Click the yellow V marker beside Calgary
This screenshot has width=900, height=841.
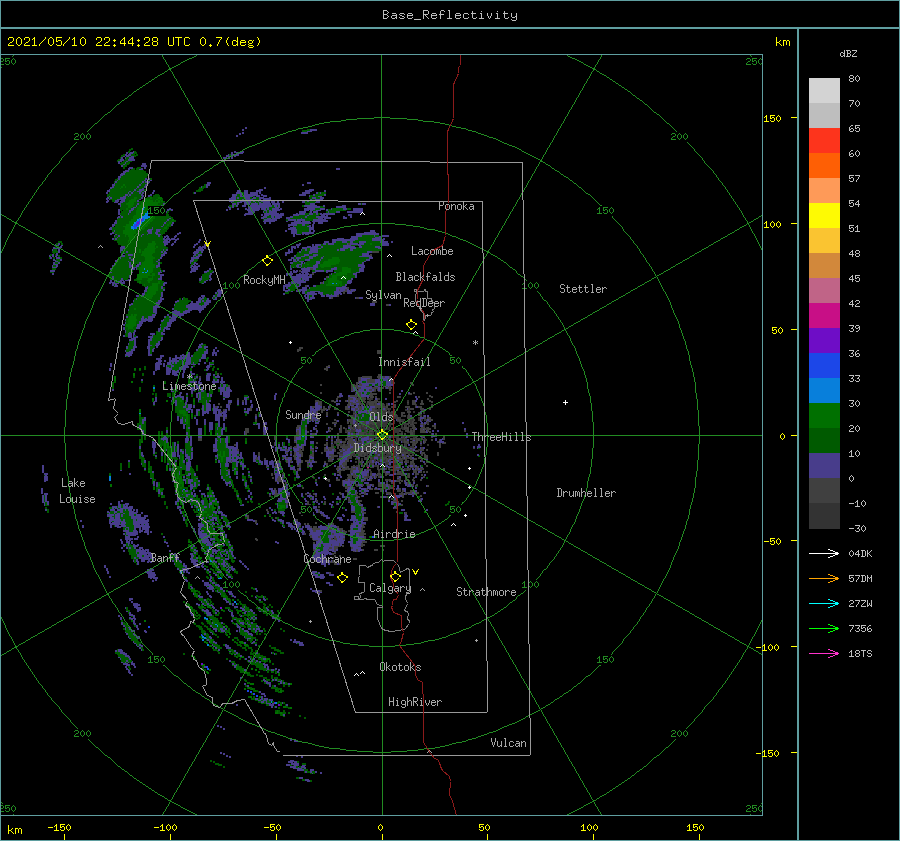415,572
